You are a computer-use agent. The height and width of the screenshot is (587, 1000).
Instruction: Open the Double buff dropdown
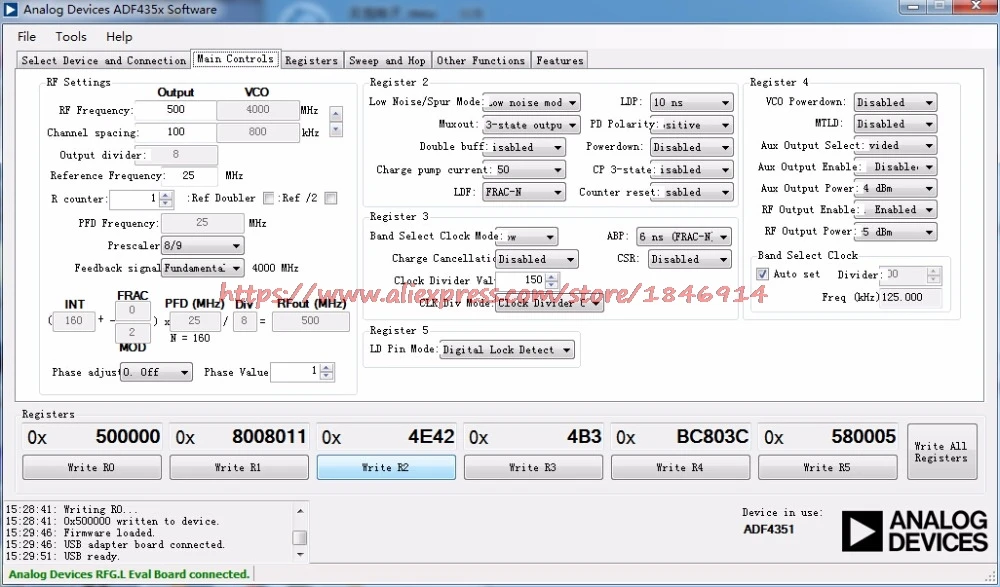point(524,147)
